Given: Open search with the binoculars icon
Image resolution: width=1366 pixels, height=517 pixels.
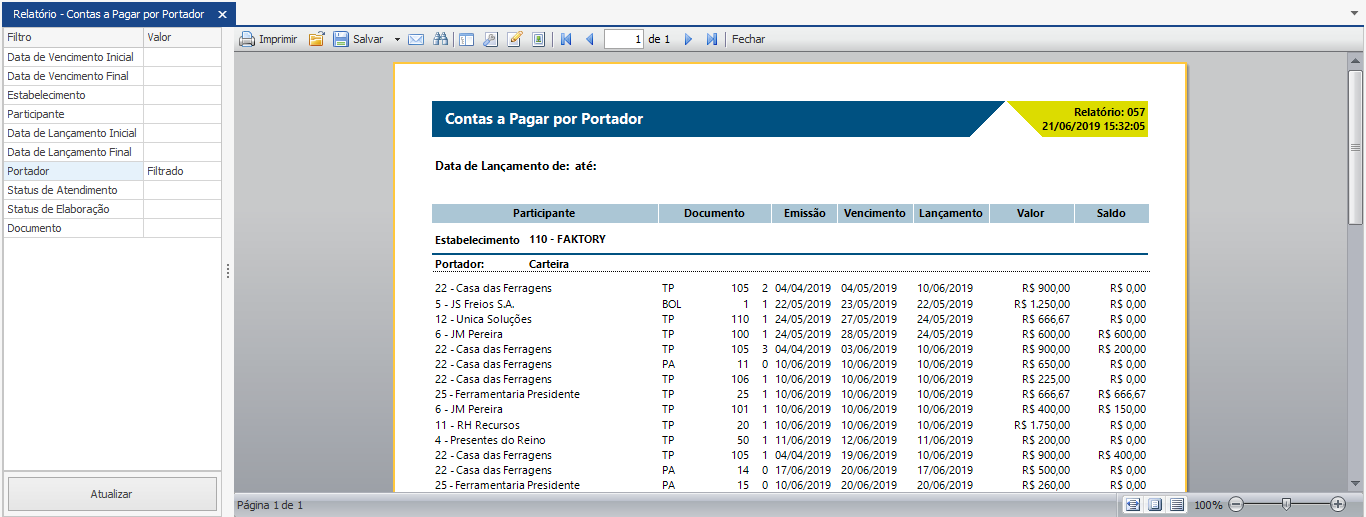Looking at the screenshot, I should click(x=441, y=40).
